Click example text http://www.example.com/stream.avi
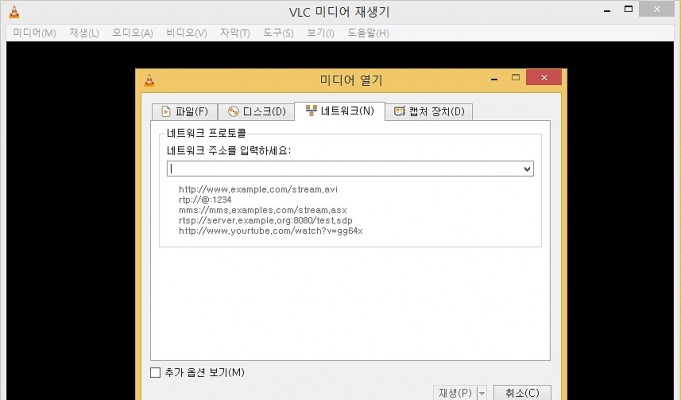Viewport: 681px width, 400px height. tap(258, 189)
